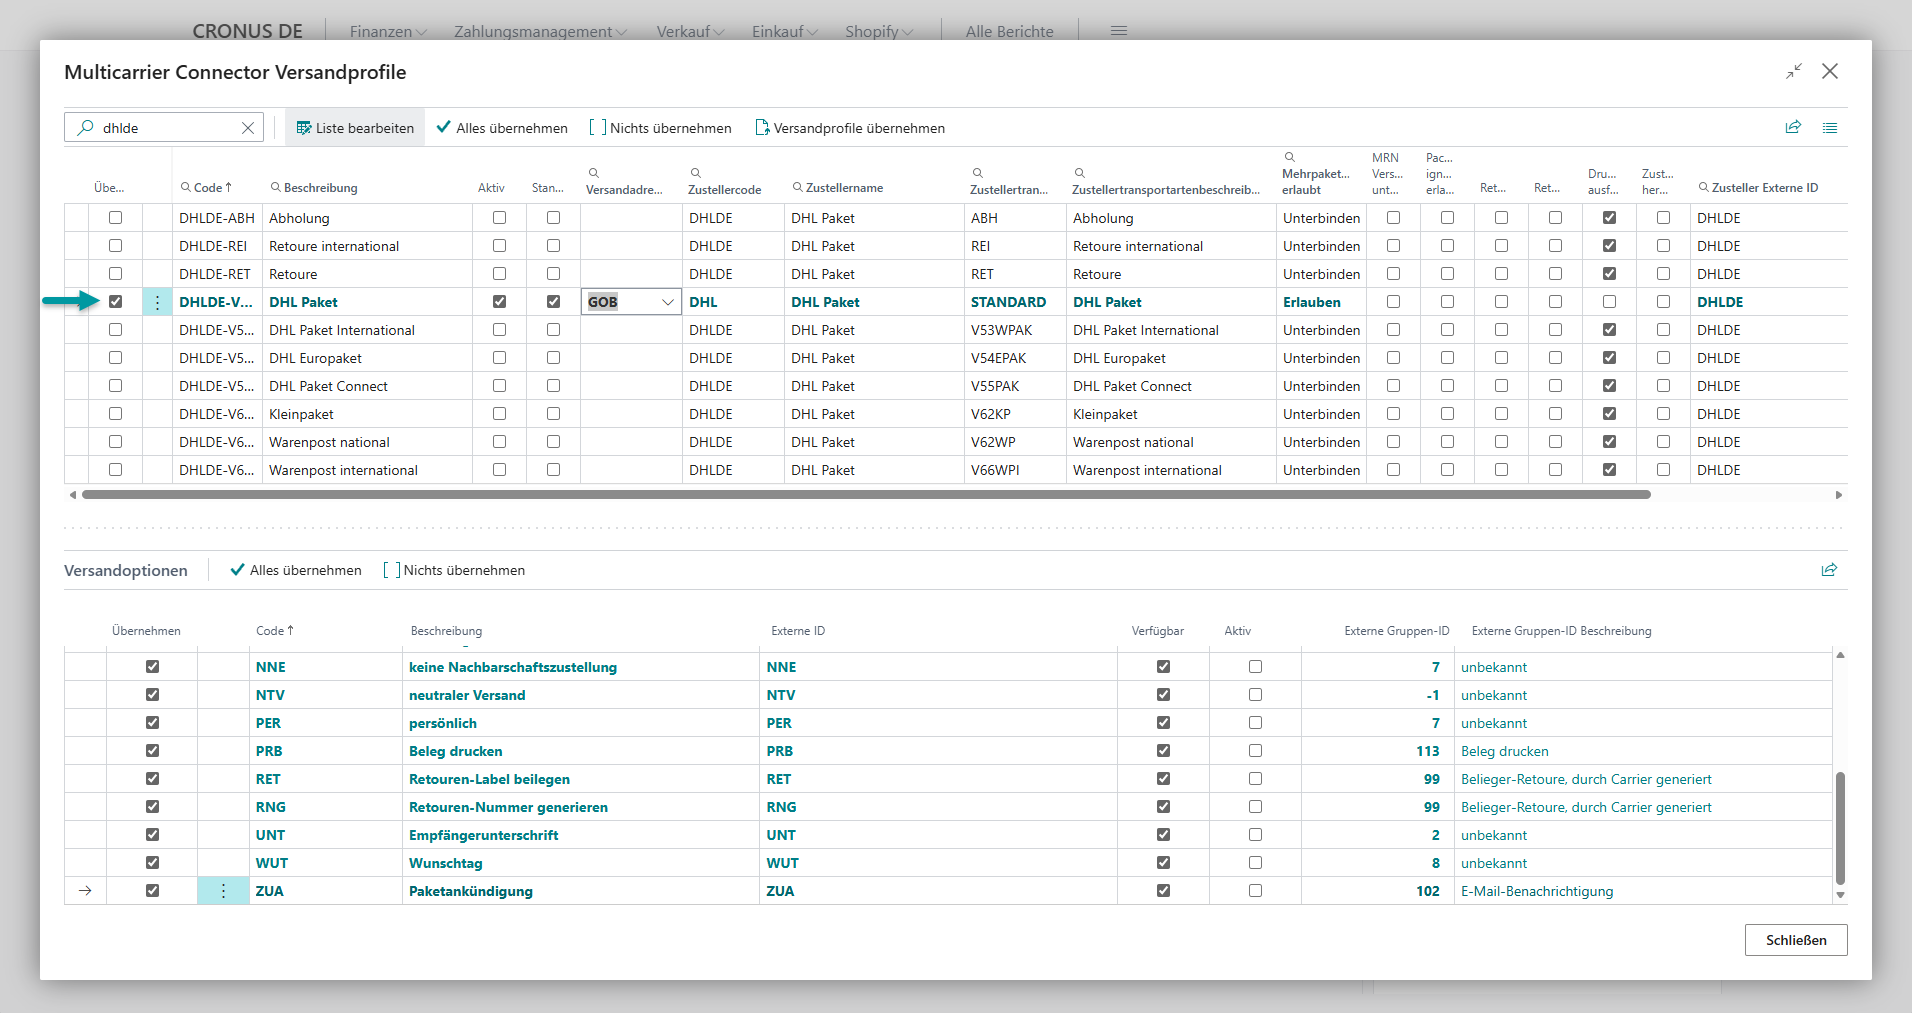
Task: Untick Übernehmen checkbox for DHL Paket row
Action: pyautogui.click(x=116, y=302)
